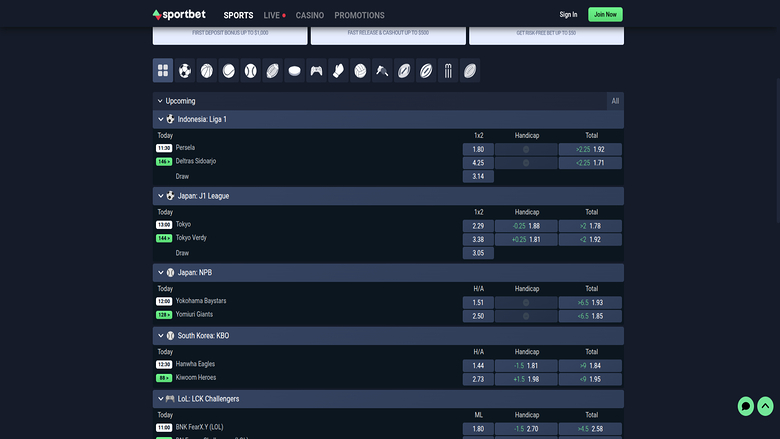Pick Tokyo Verdy +0.25 handicap at 1.81
This screenshot has width=780, height=439.
coord(526,239)
